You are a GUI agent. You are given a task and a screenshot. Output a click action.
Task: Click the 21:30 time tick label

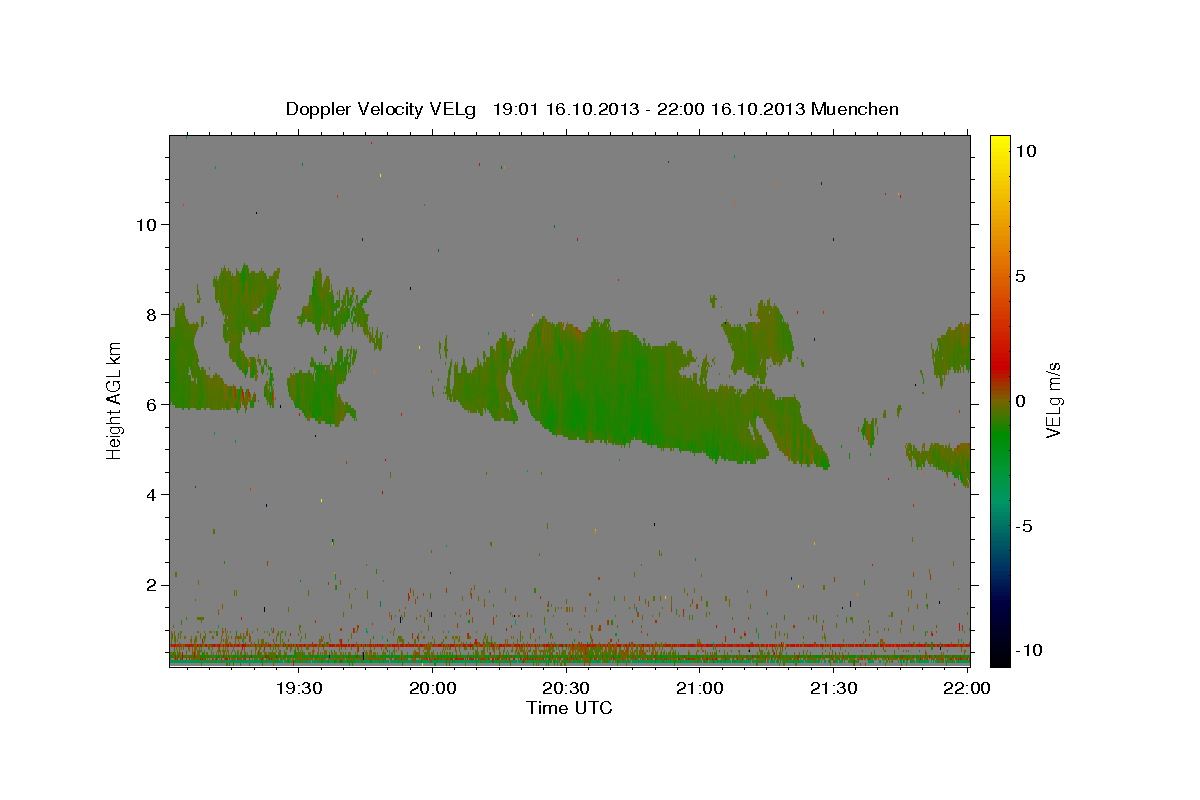pos(833,688)
